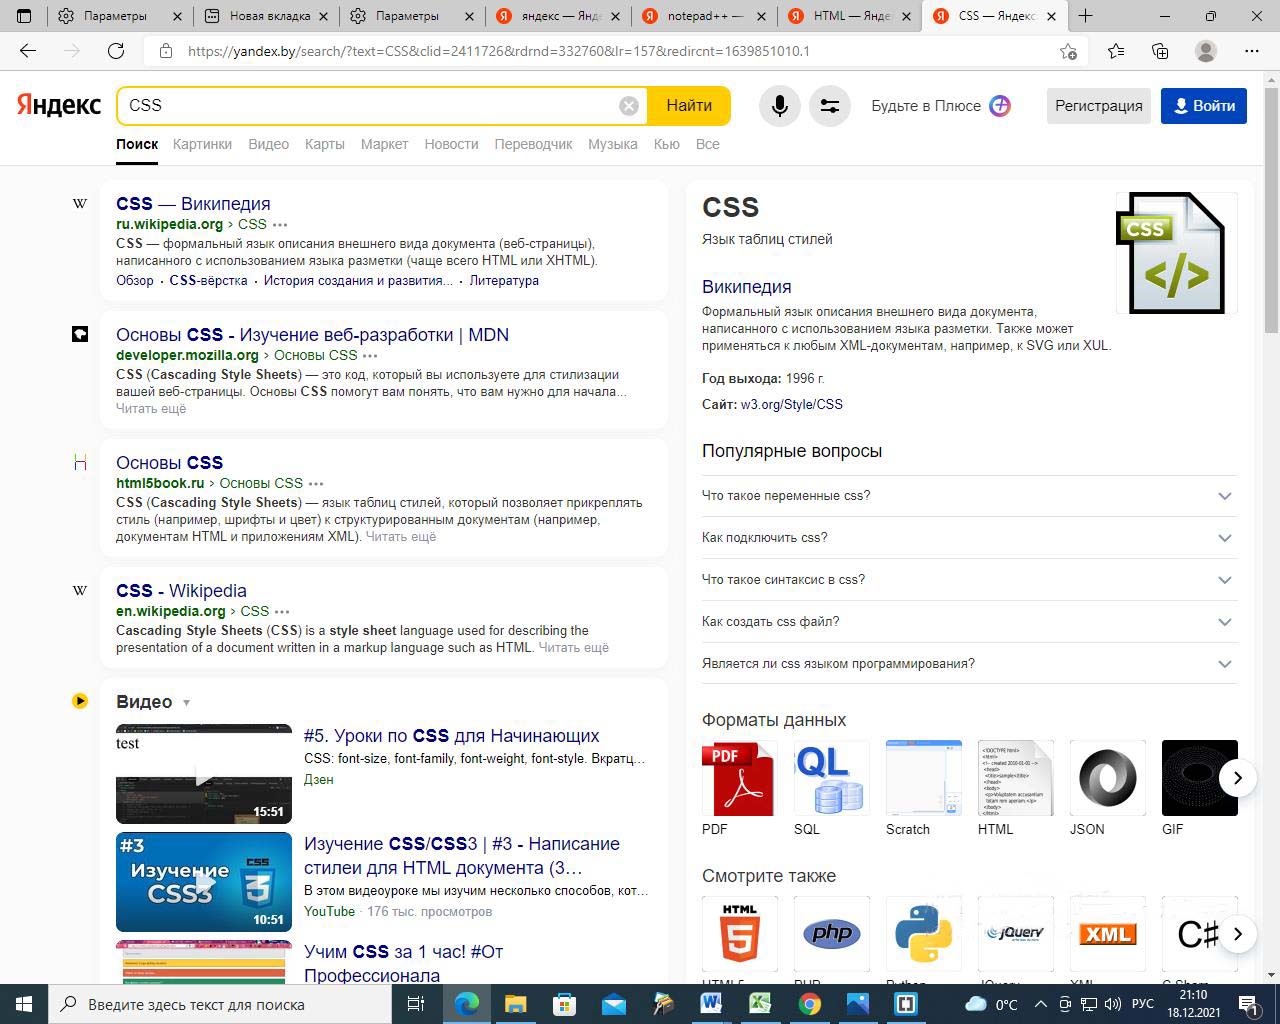Image resolution: width=1280 pixels, height=1024 pixels.
Task: Open the "CSS — Википедия" result link
Action: [x=193, y=204]
